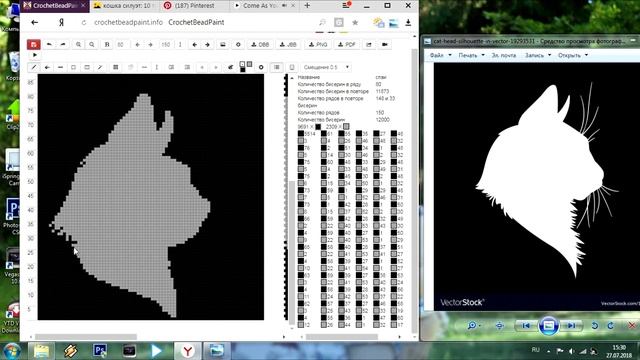Toggle the rope preview view button
Screen dimensions: 640x360
click(x=291, y=67)
